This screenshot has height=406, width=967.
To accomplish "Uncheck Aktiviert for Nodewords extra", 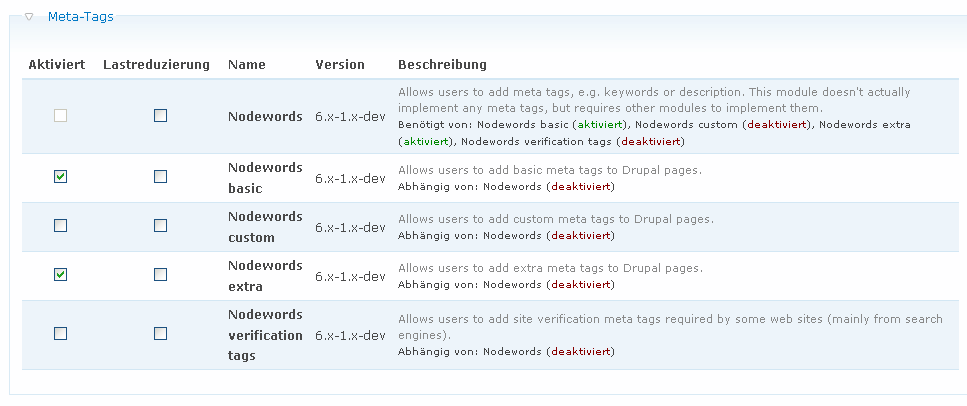I will click(60, 275).
